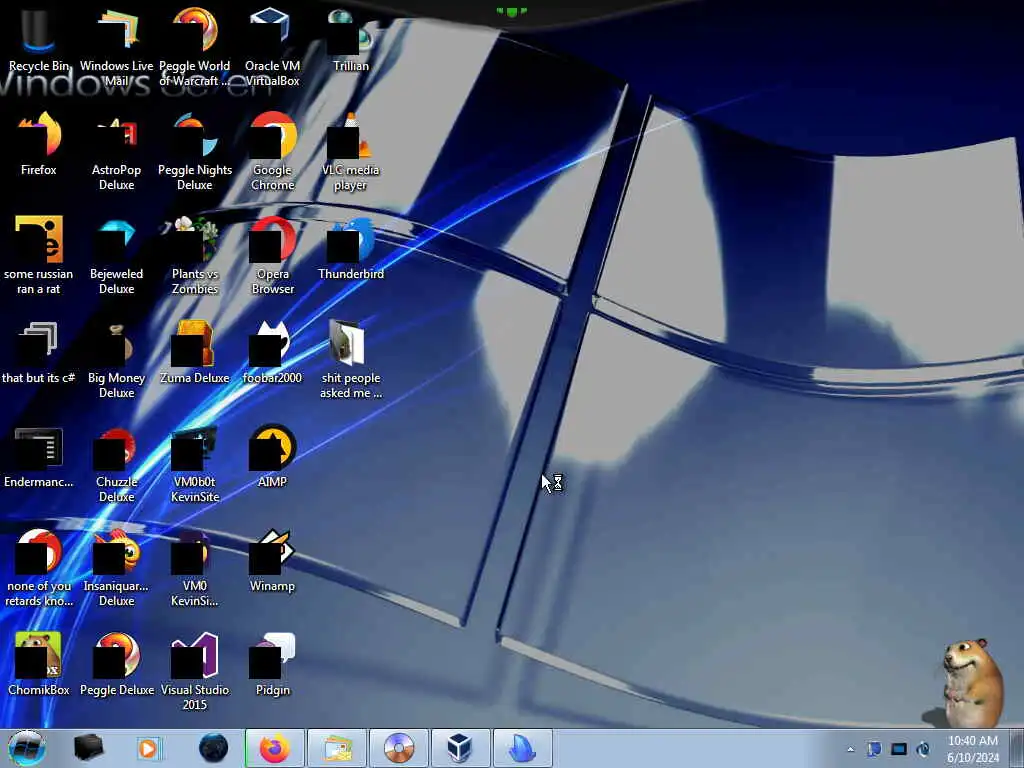Select the Insaniquar... Deluxe desktop shortcut
The image size is (1024, 768).
click(x=116, y=568)
